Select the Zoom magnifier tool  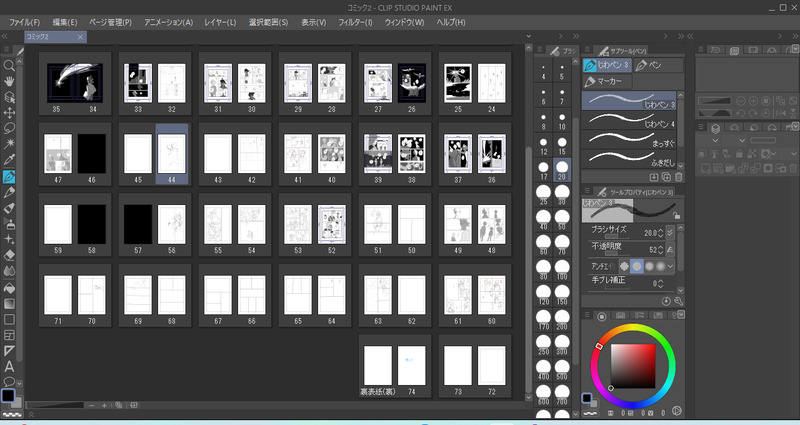tap(9, 65)
